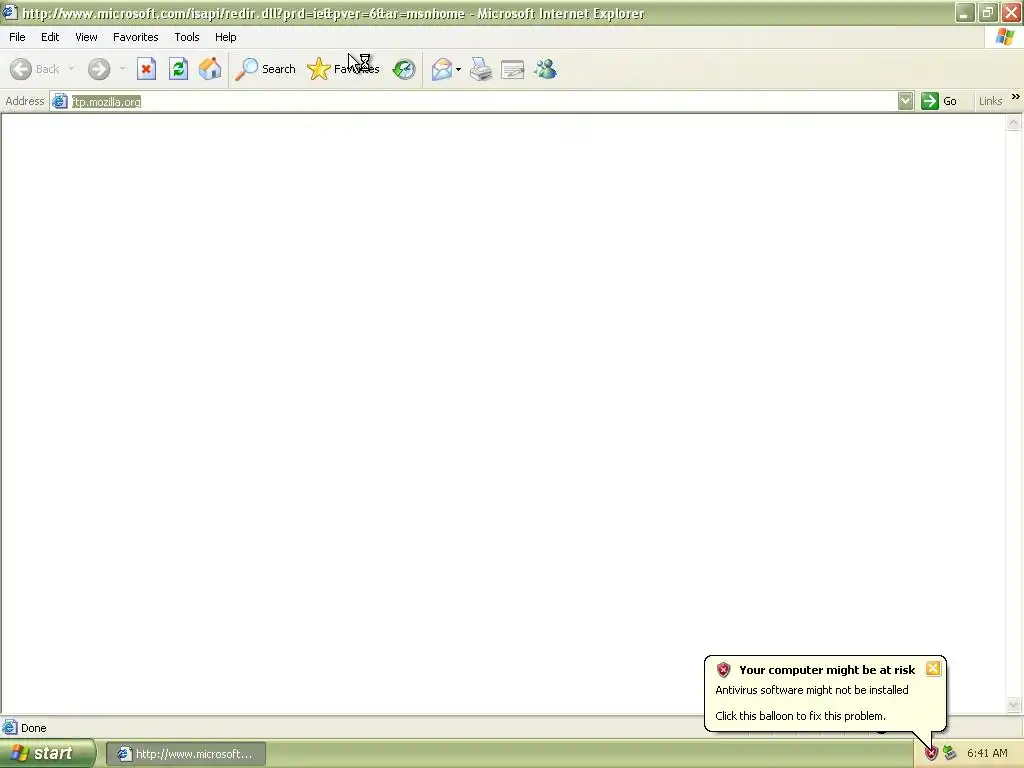This screenshot has height=768, width=1024.
Task: Open the Back history dropdown arrow
Action: coord(71,69)
